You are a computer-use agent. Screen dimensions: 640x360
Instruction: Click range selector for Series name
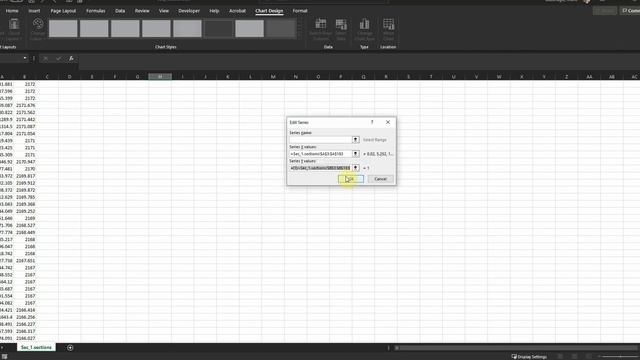click(356, 140)
